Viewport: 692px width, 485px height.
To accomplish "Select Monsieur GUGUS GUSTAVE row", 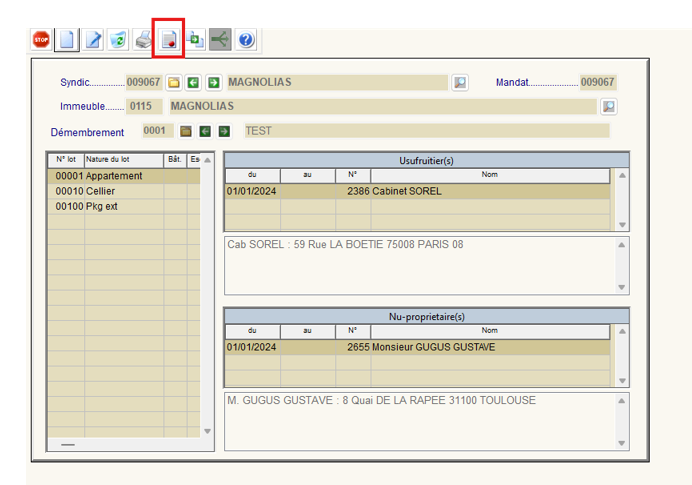I will (416, 347).
